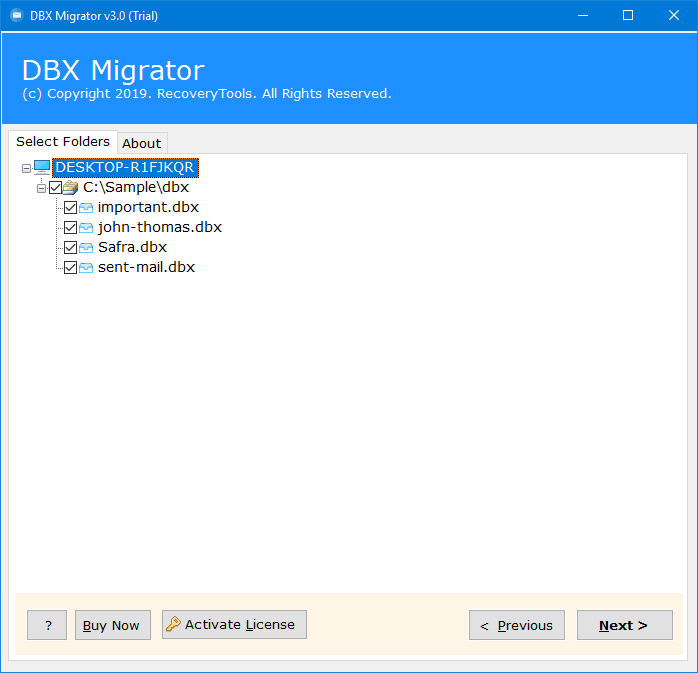The width and height of the screenshot is (698, 673).
Task: Maximize the DBX Migrator window
Action: coord(628,16)
